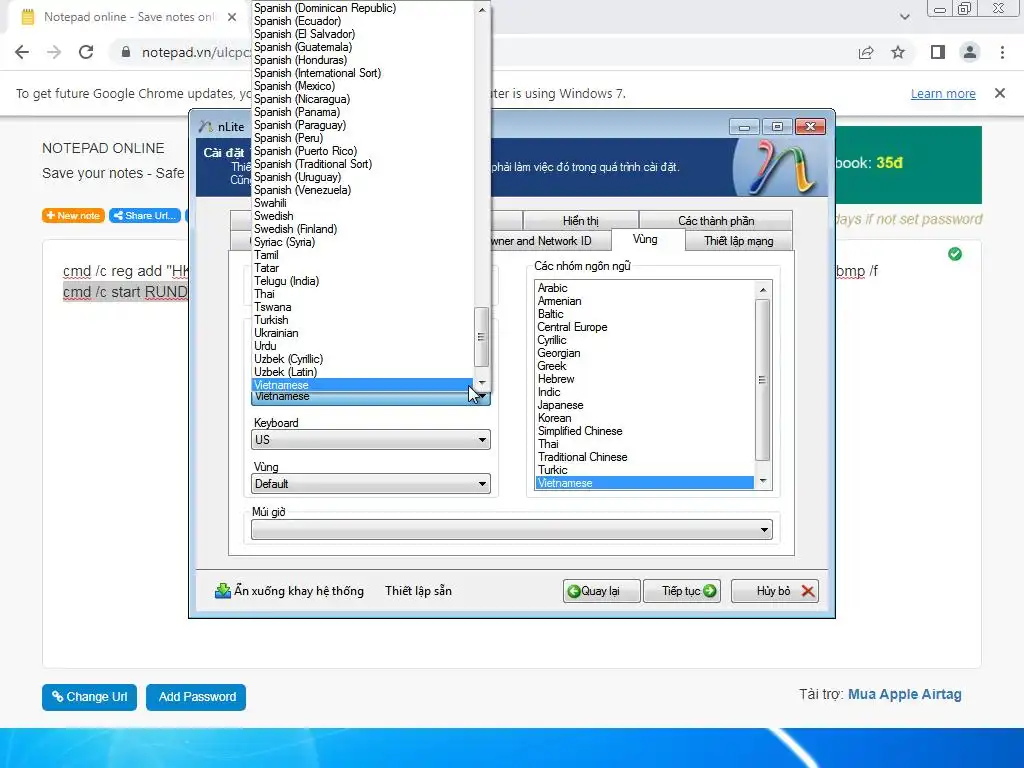The height and width of the screenshot is (768, 1024).
Task: Dismiss the Chrome updates notification bar
Action: [1000, 93]
